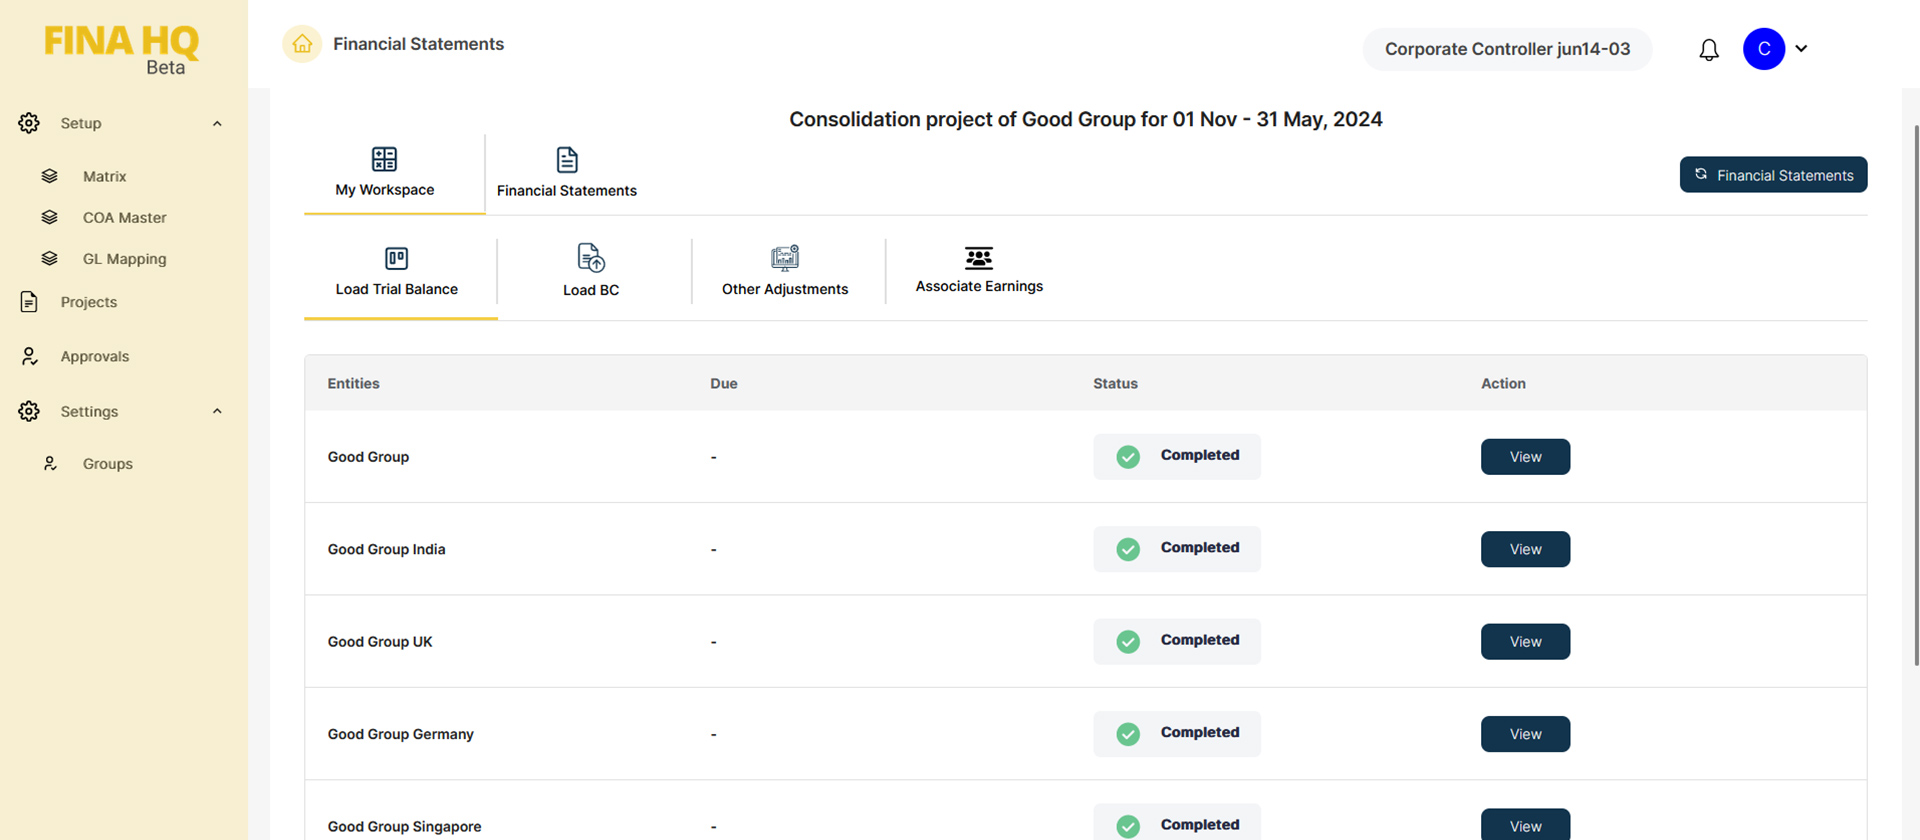Select the Load Trial Balance tab
1920x840 pixels.
[x=397, y=272]
